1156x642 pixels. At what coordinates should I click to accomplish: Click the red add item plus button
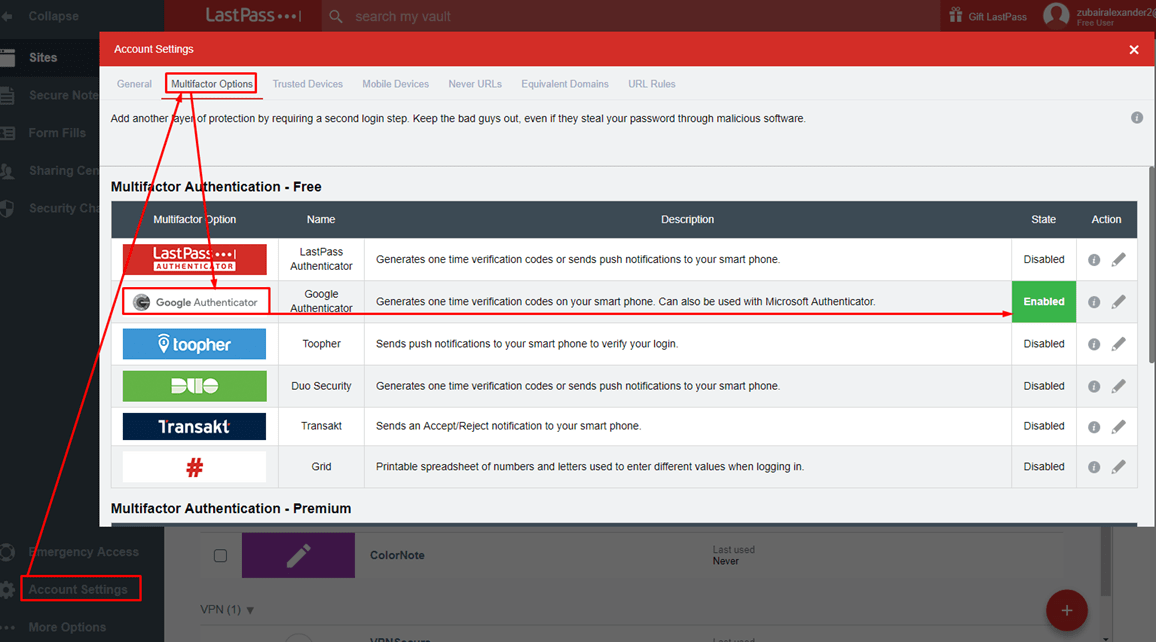pyautogui.click(x=1066, y=610)
